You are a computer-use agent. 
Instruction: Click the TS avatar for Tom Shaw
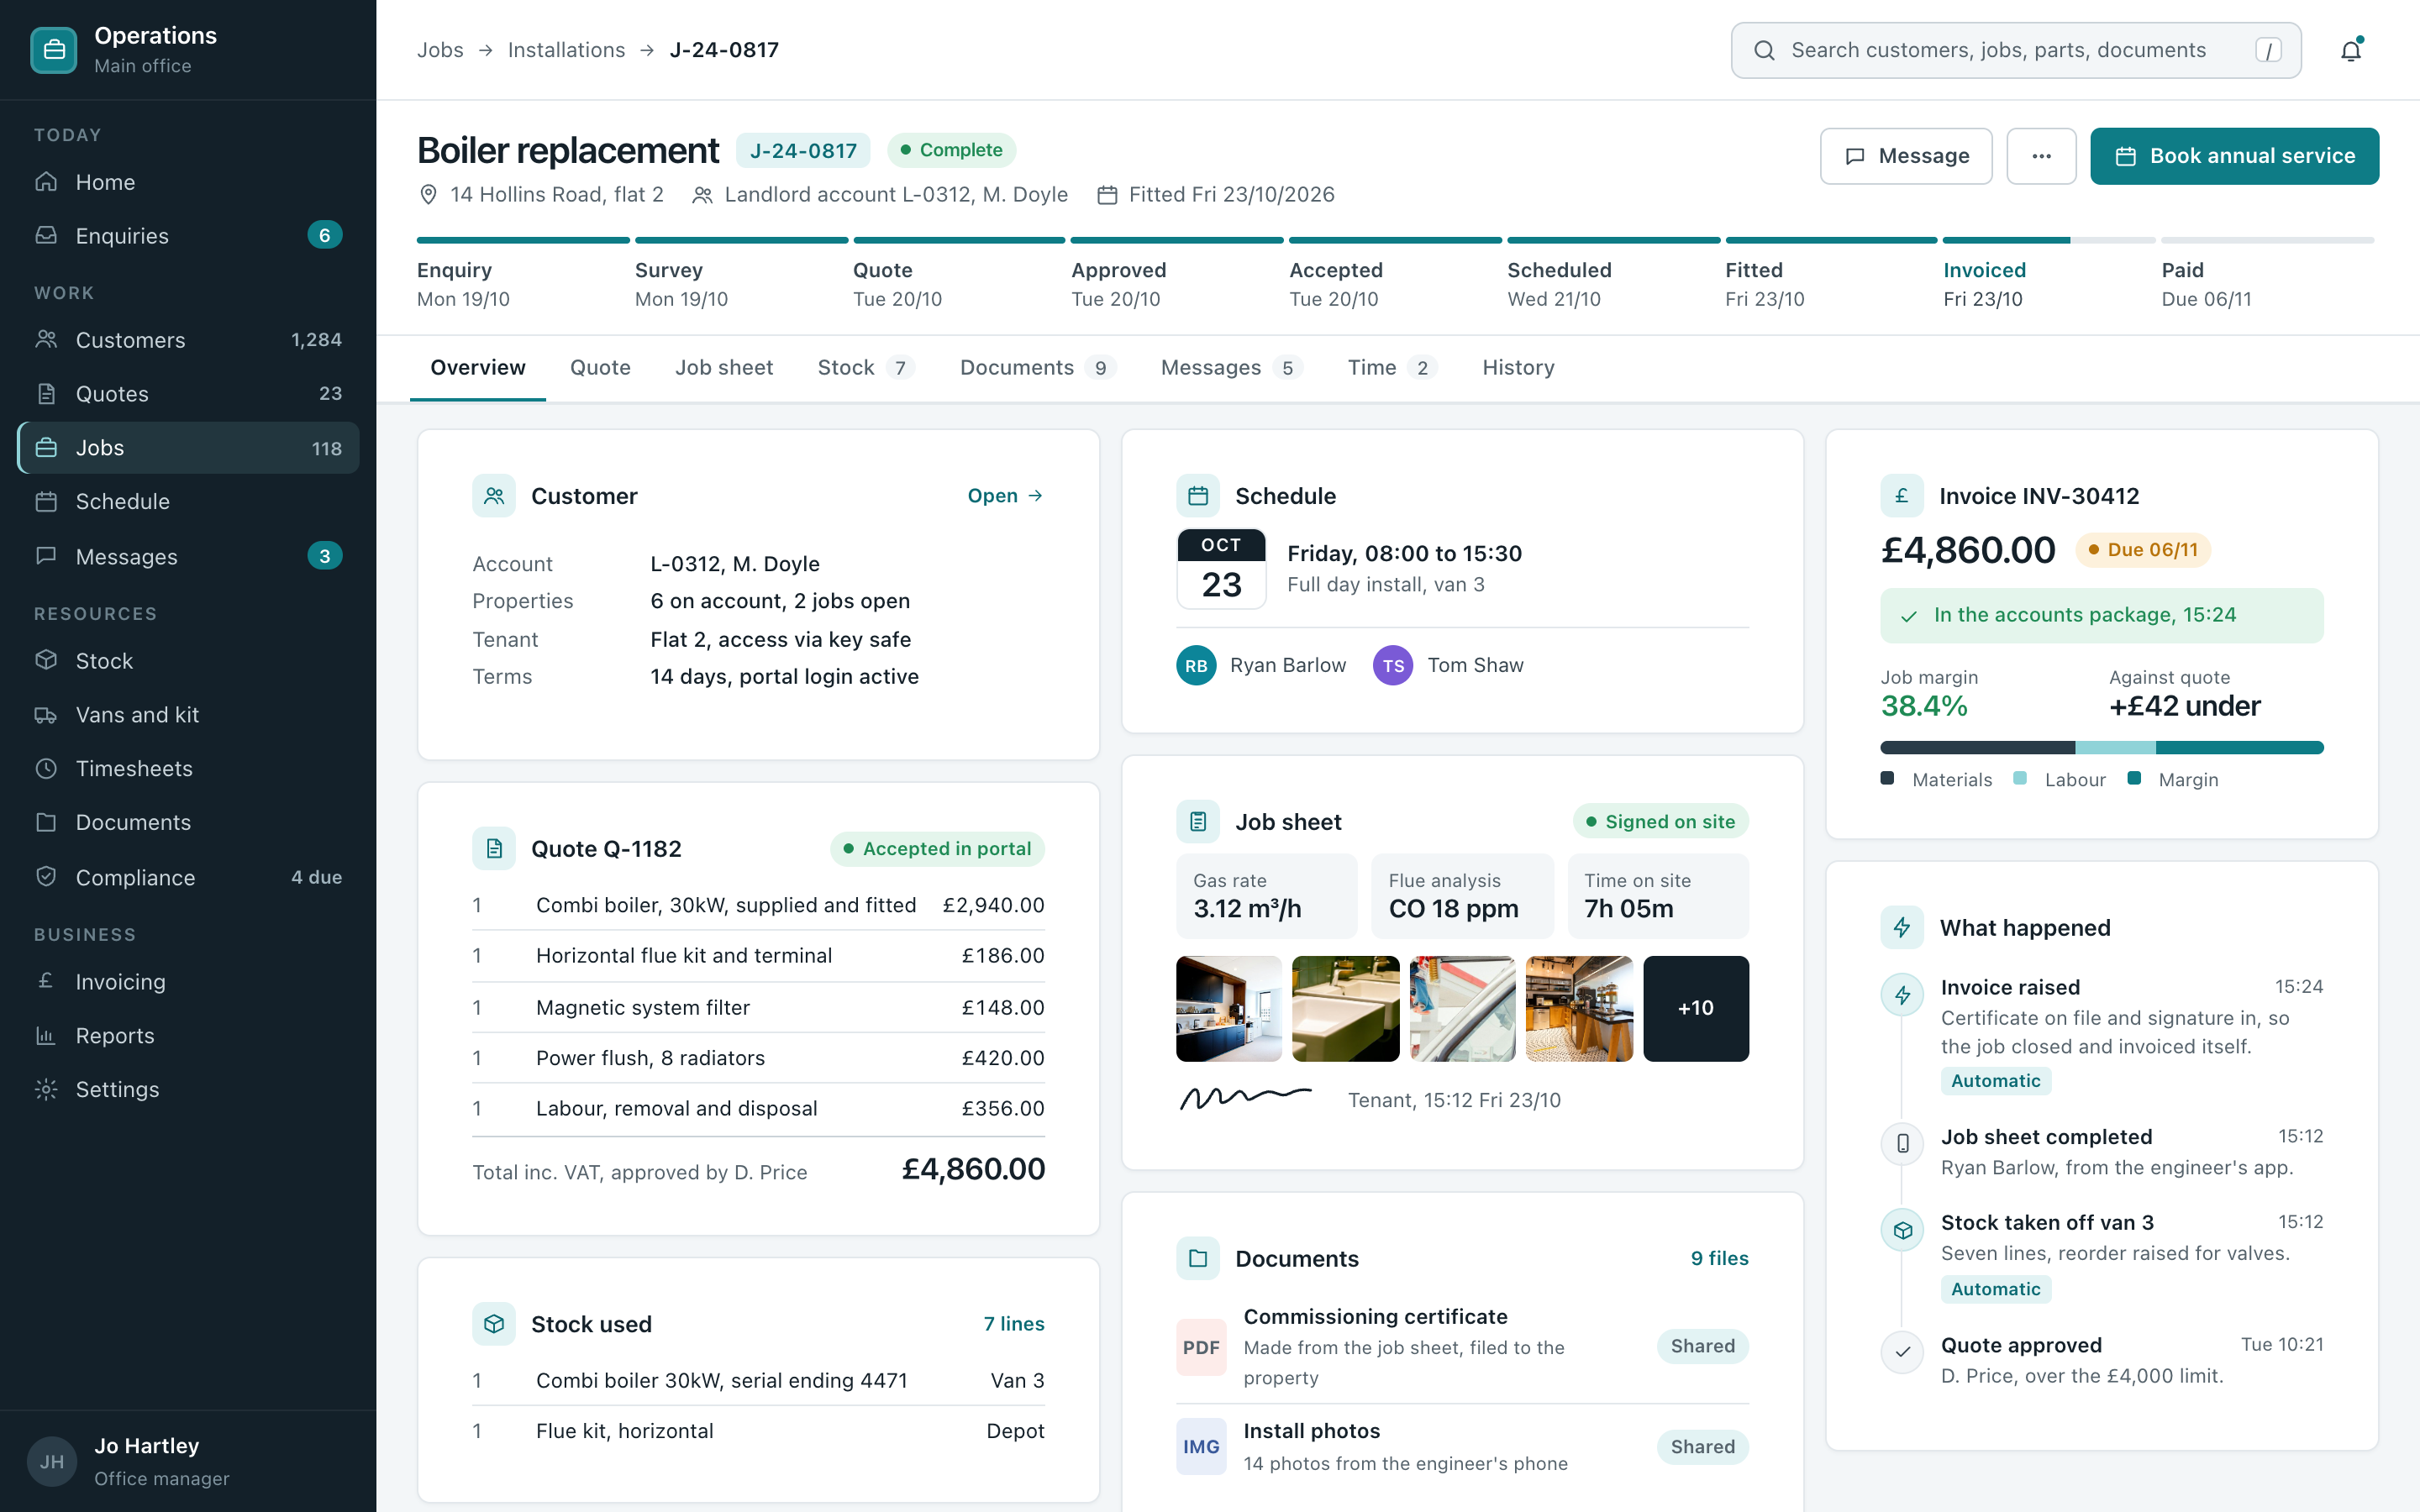(1393, 666)
